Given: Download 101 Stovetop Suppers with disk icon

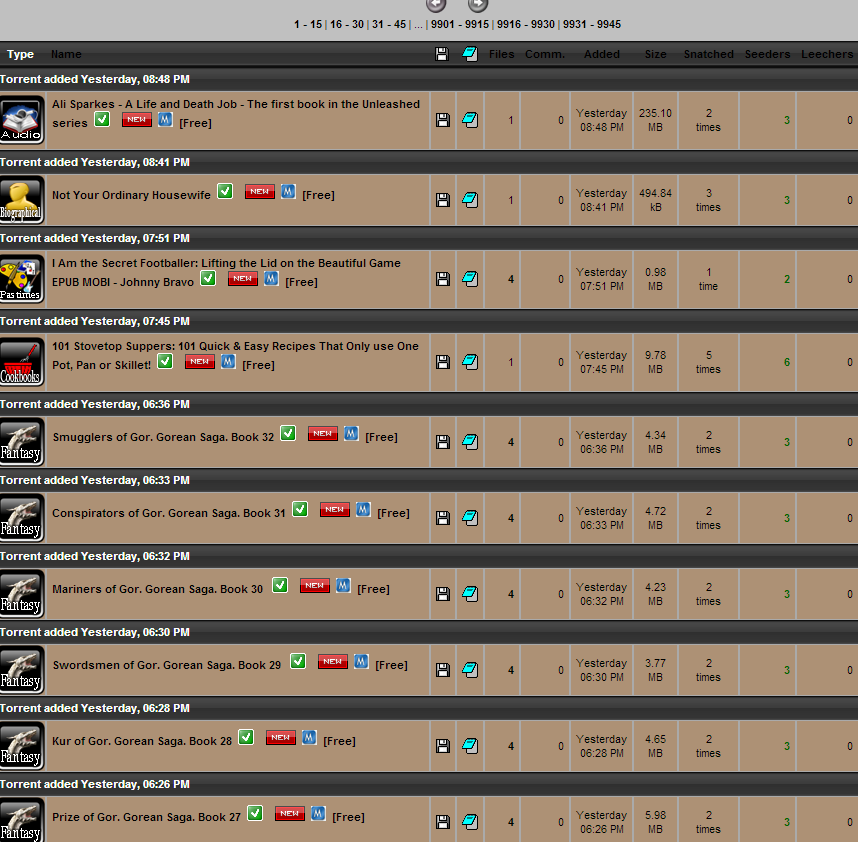Looking at the screenshot, I should click(443, 362).
